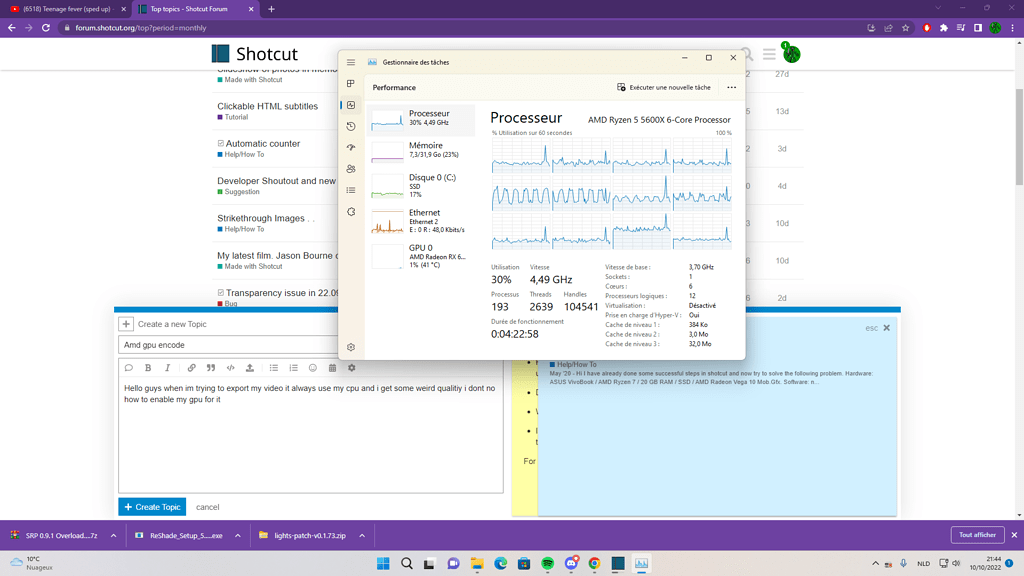Open Task Manager app history page
This screenshot has height=576, width=1024.
pyautogui.click(x=351, y=126)
